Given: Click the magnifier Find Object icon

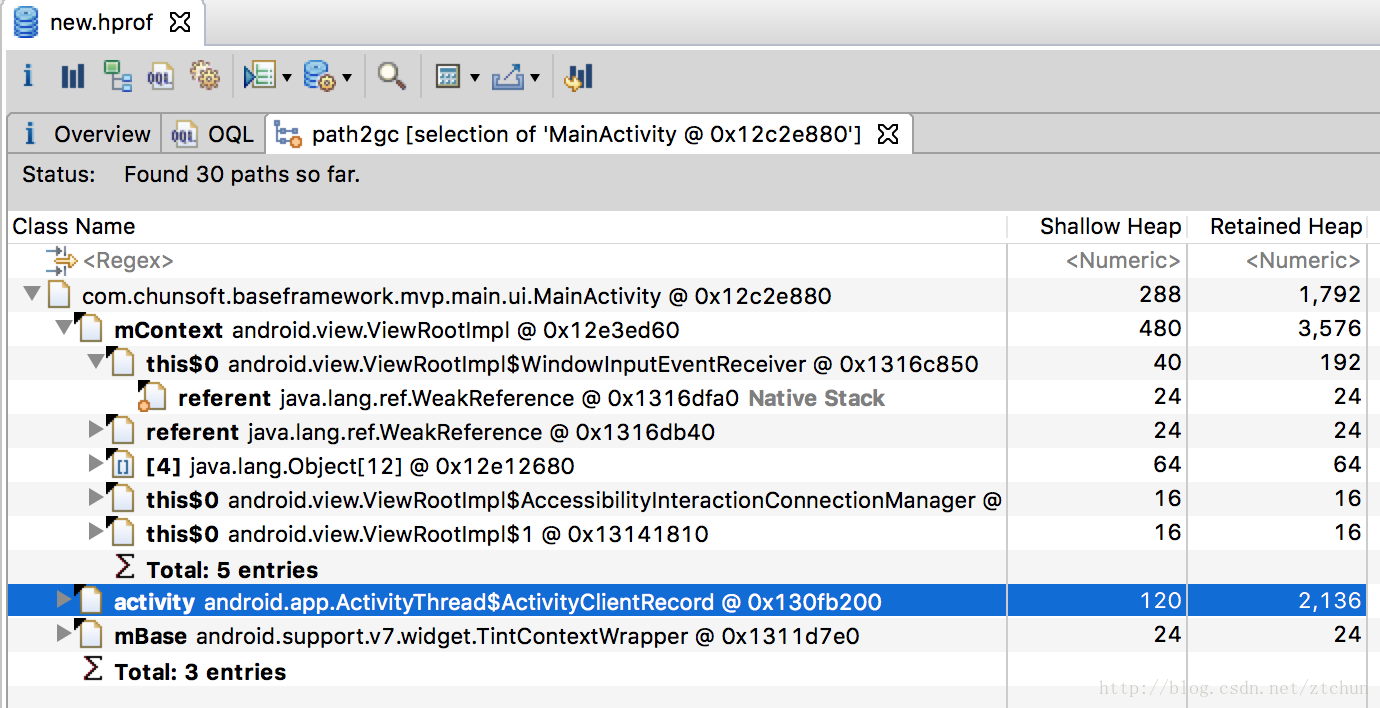Looking at the screenshot, I should (391, 77).
